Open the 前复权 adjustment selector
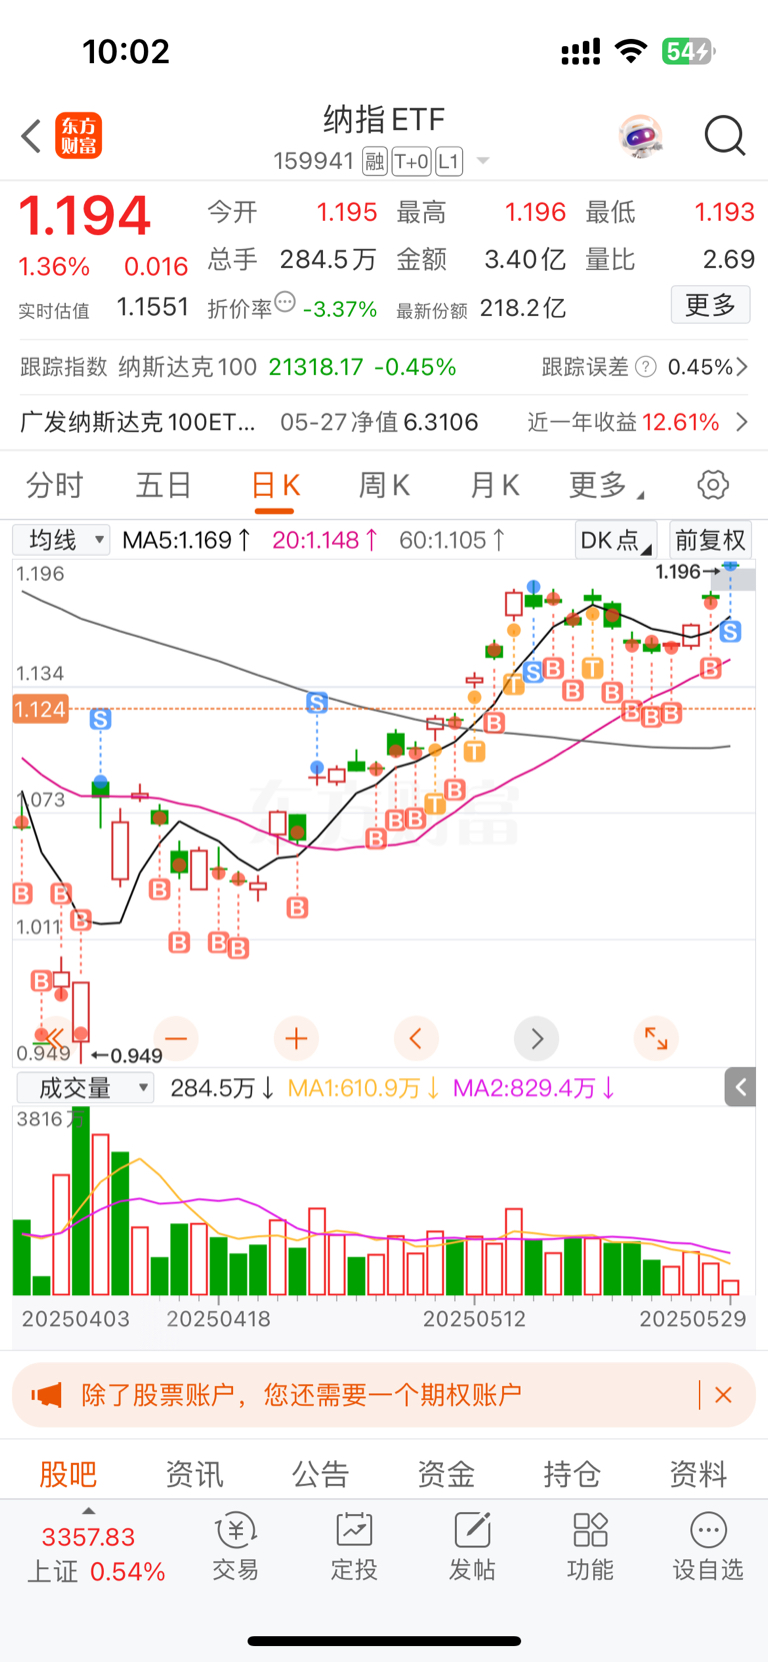 point(710,540)
